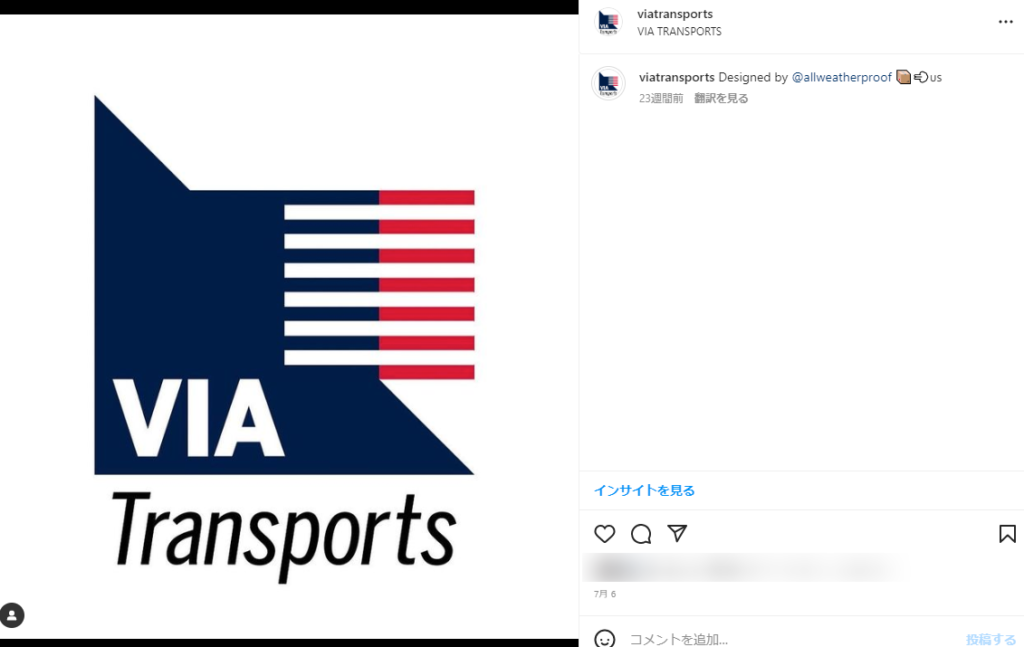Open the three-dots more options menu

pos(1006,22)
